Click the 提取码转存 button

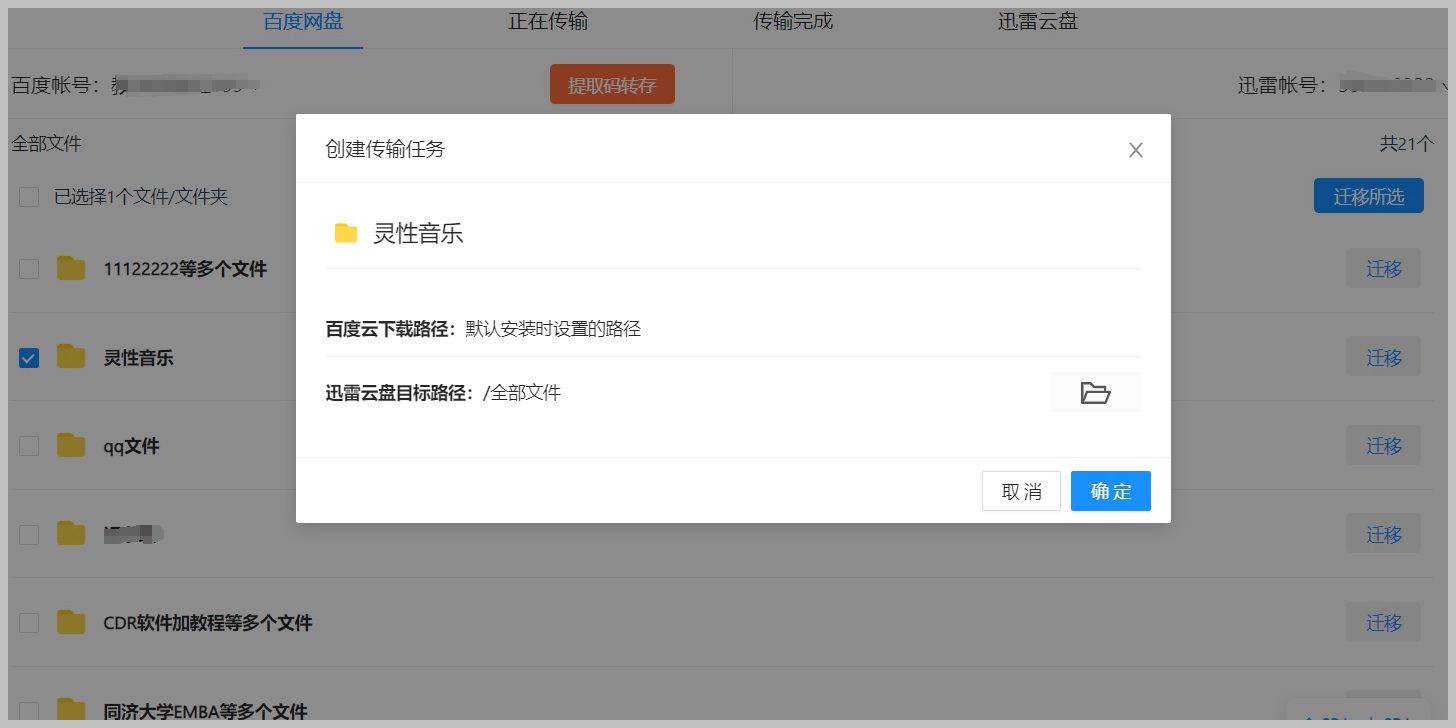(612, 85)
